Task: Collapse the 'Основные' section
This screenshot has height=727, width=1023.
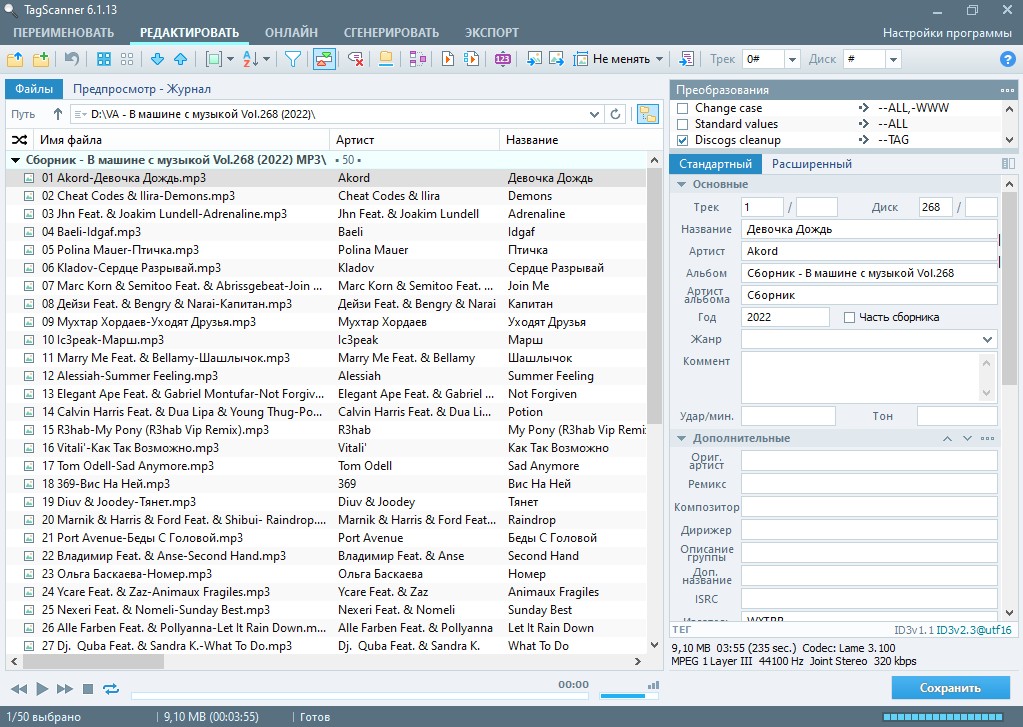Action: (682, 184)
